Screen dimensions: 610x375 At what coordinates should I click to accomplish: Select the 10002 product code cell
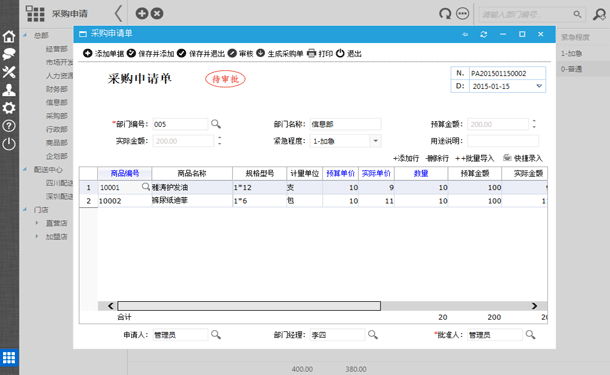(x=124, y=201)
